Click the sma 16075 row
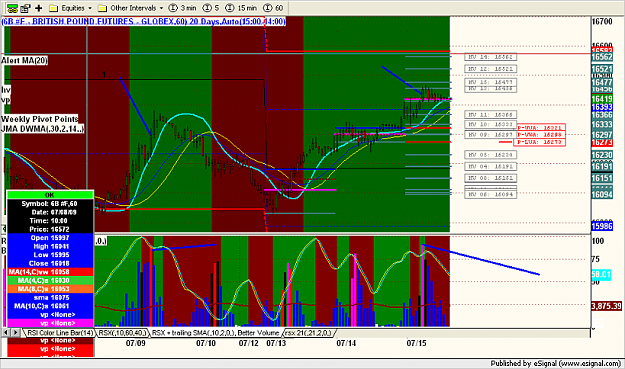The image size is (625, 369). (x=50, y=298)
